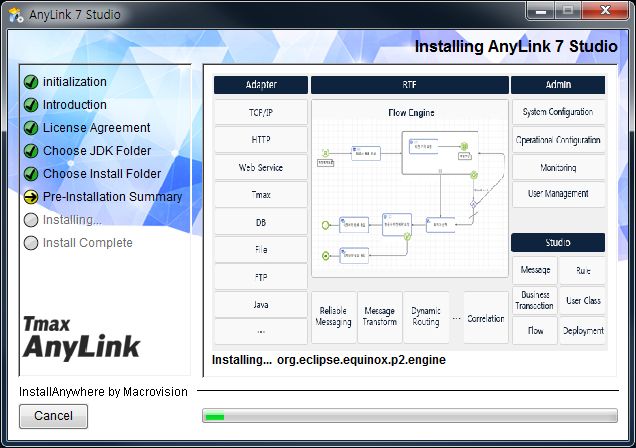Click the Reliable Messaging box

tap(333, 317)
